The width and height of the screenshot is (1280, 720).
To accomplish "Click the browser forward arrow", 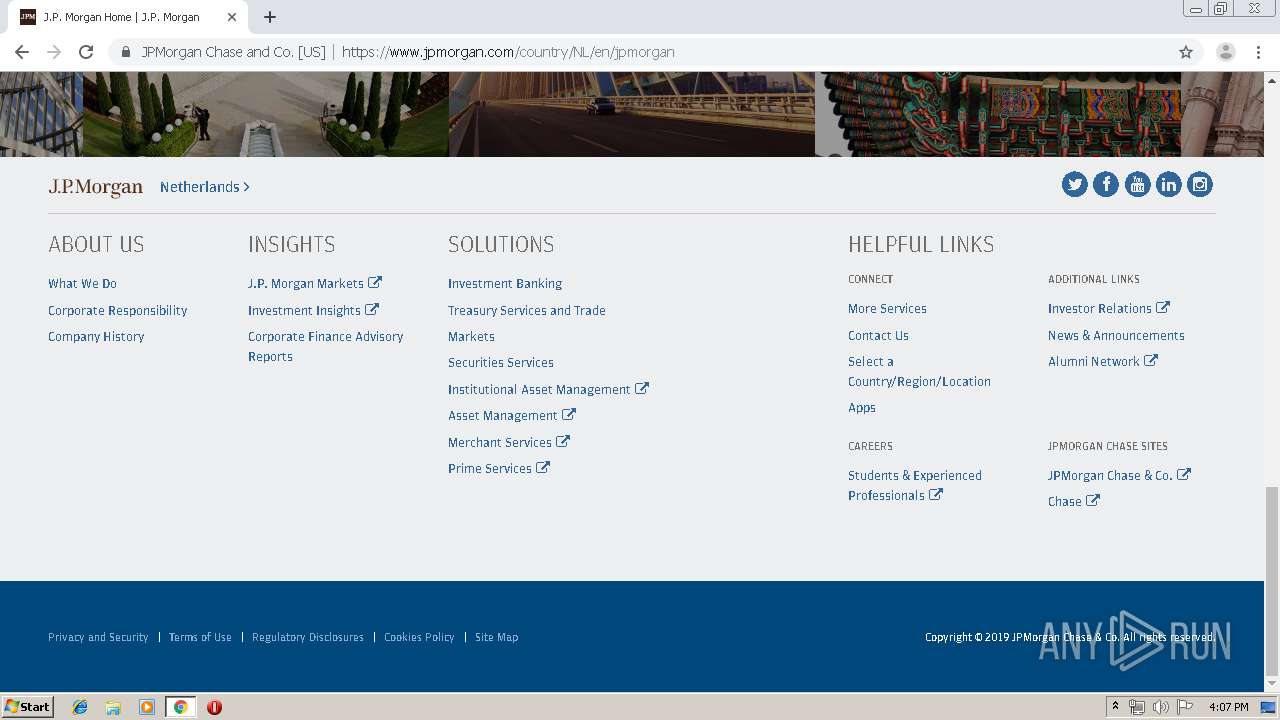I will [54, 52].
